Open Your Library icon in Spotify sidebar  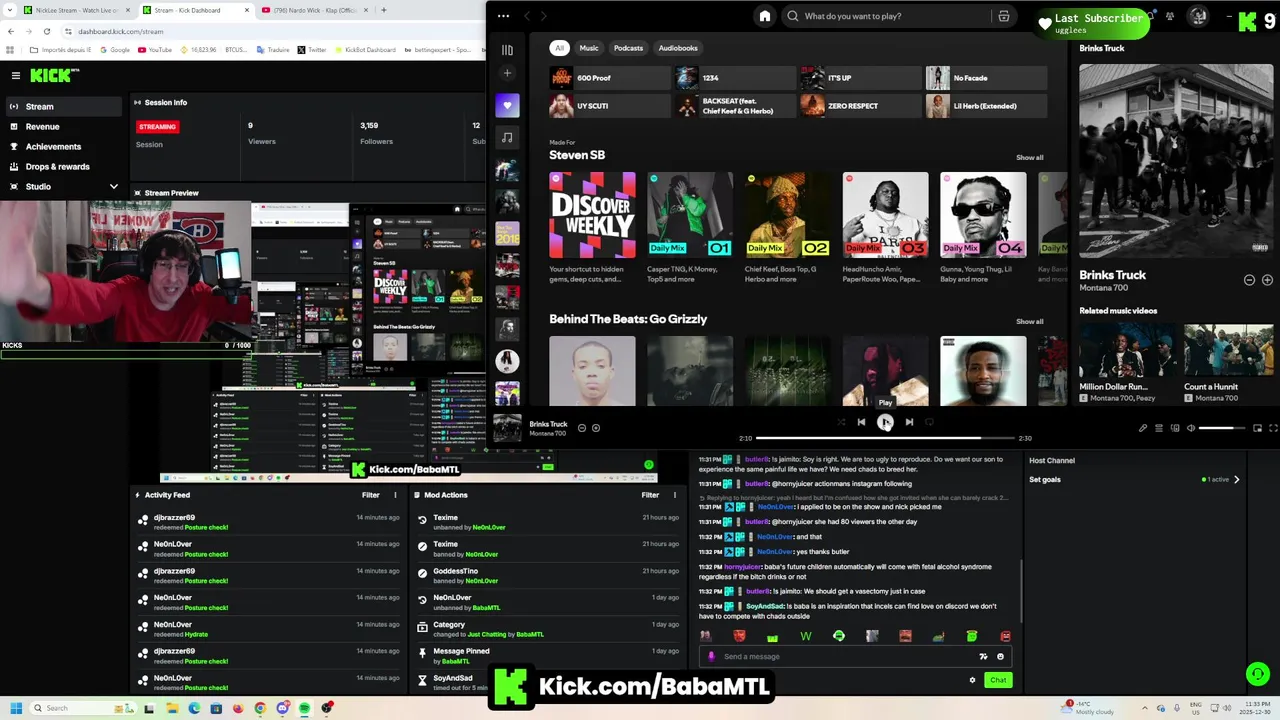coord(507,49)
